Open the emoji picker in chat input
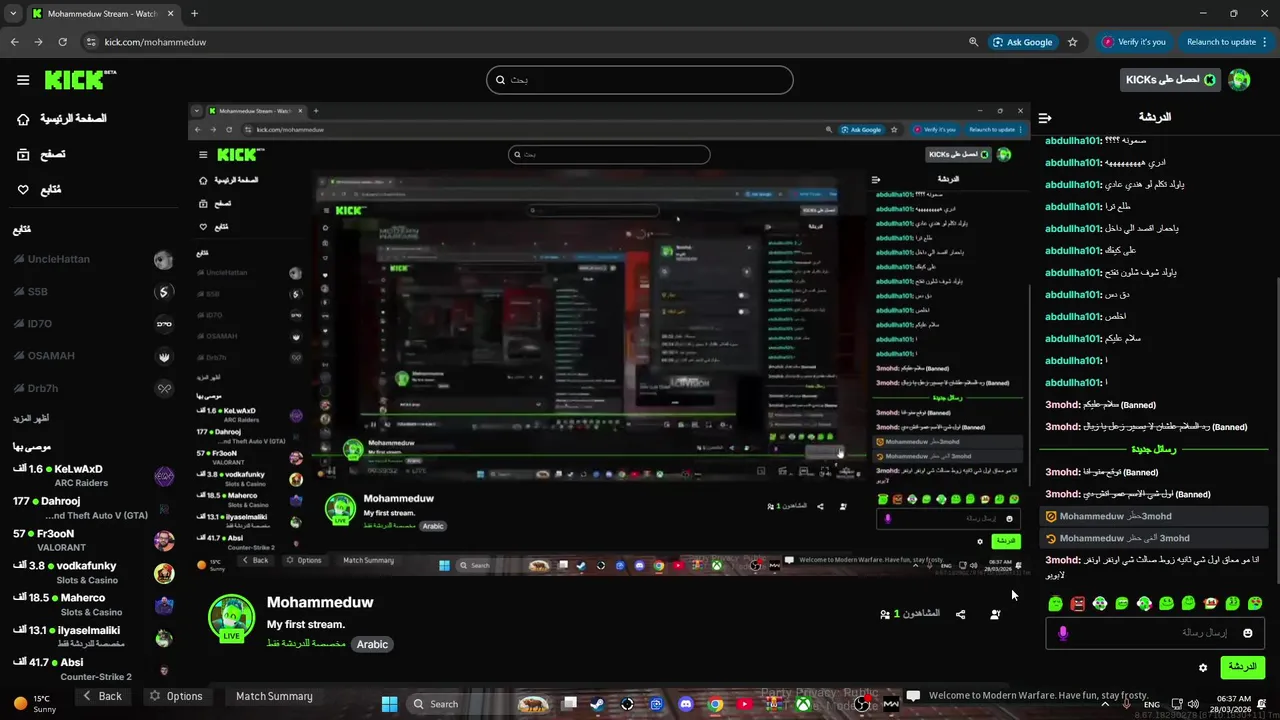 1247,633
